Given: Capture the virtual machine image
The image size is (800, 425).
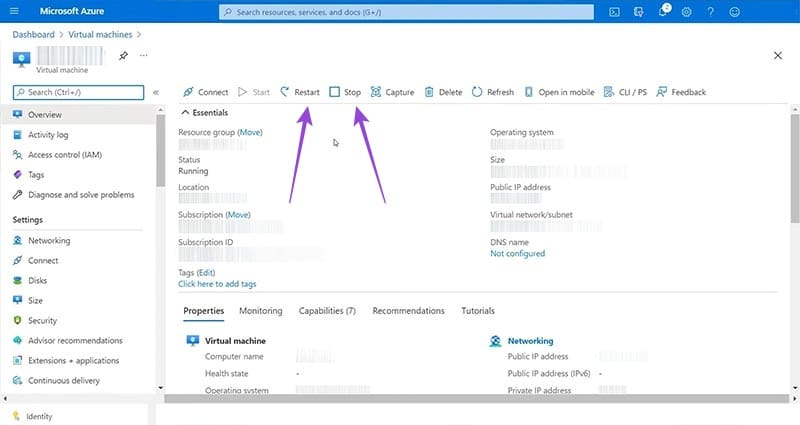Looking at the screenshot, I should click(x=392, y=92).
